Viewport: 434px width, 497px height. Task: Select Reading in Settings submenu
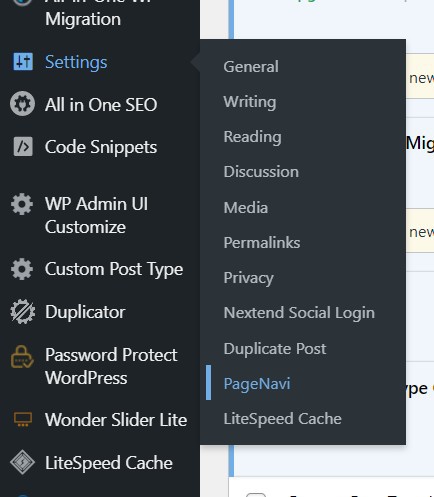click(x=253, y=137)
